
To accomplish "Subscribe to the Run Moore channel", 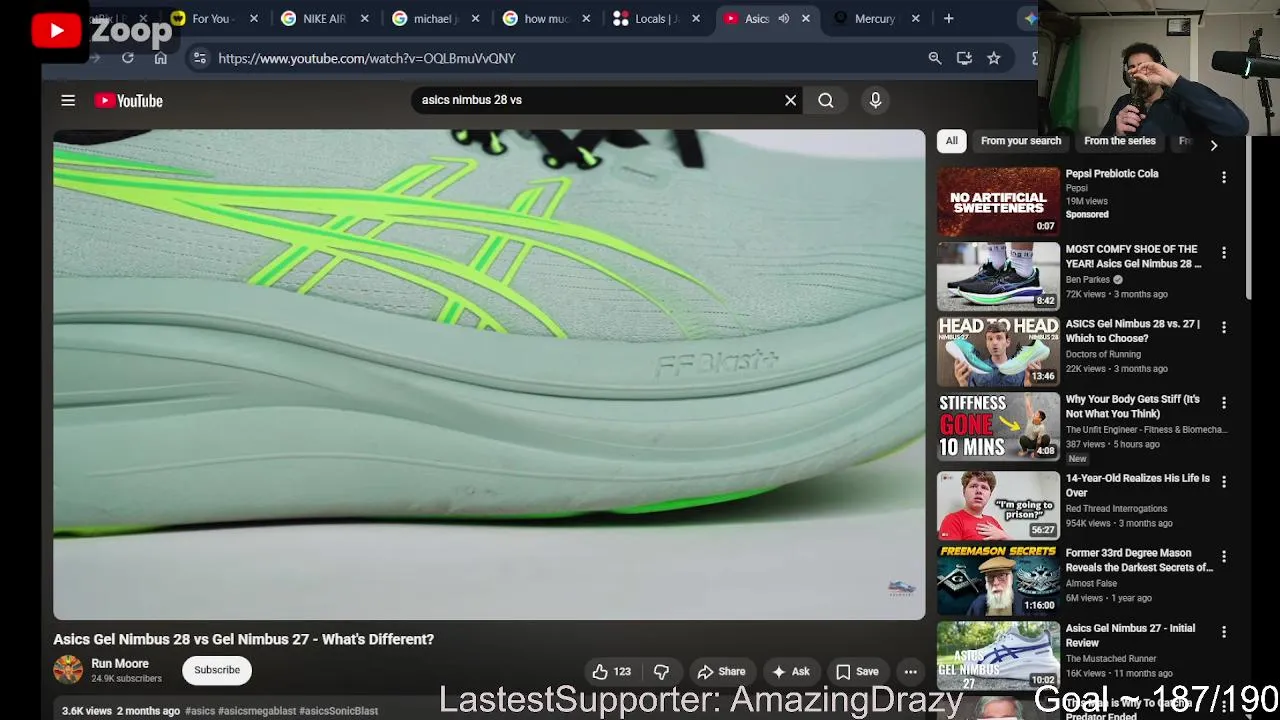I will point(217,670).
